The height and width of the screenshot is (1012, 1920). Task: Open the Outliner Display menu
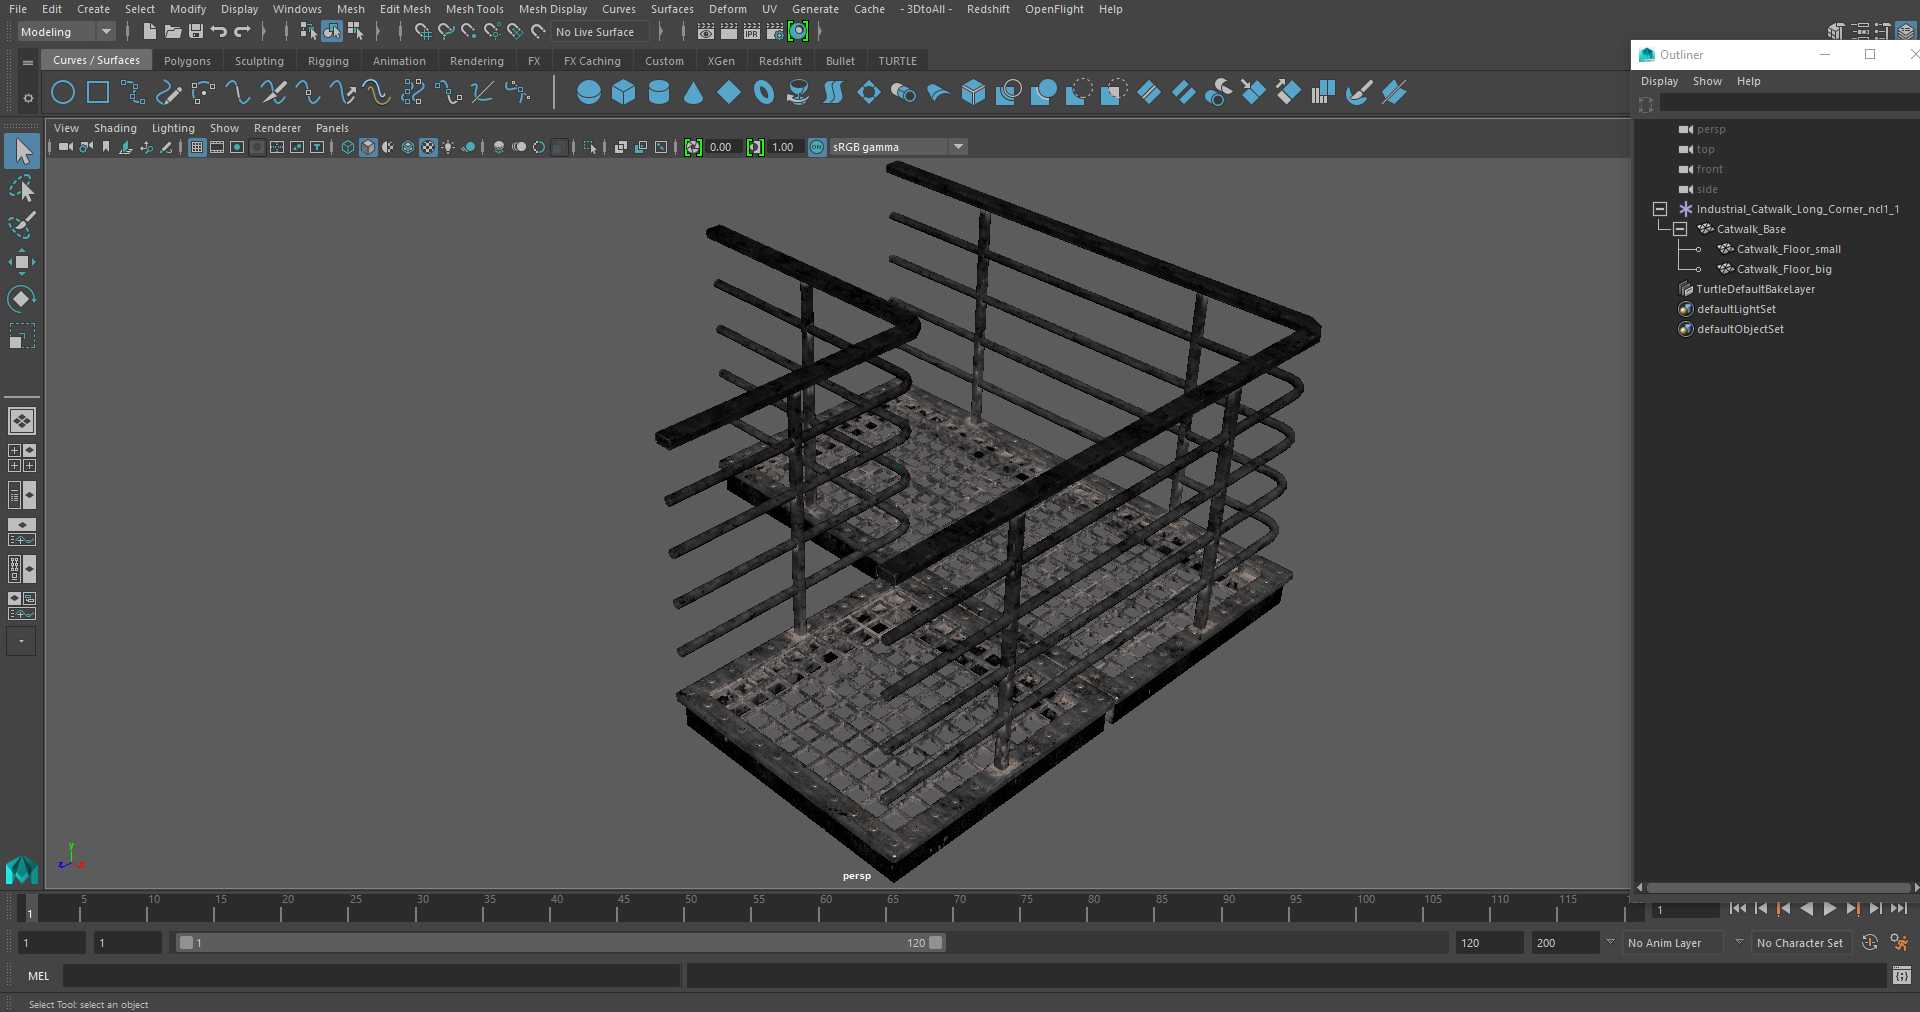point(1659,81)
